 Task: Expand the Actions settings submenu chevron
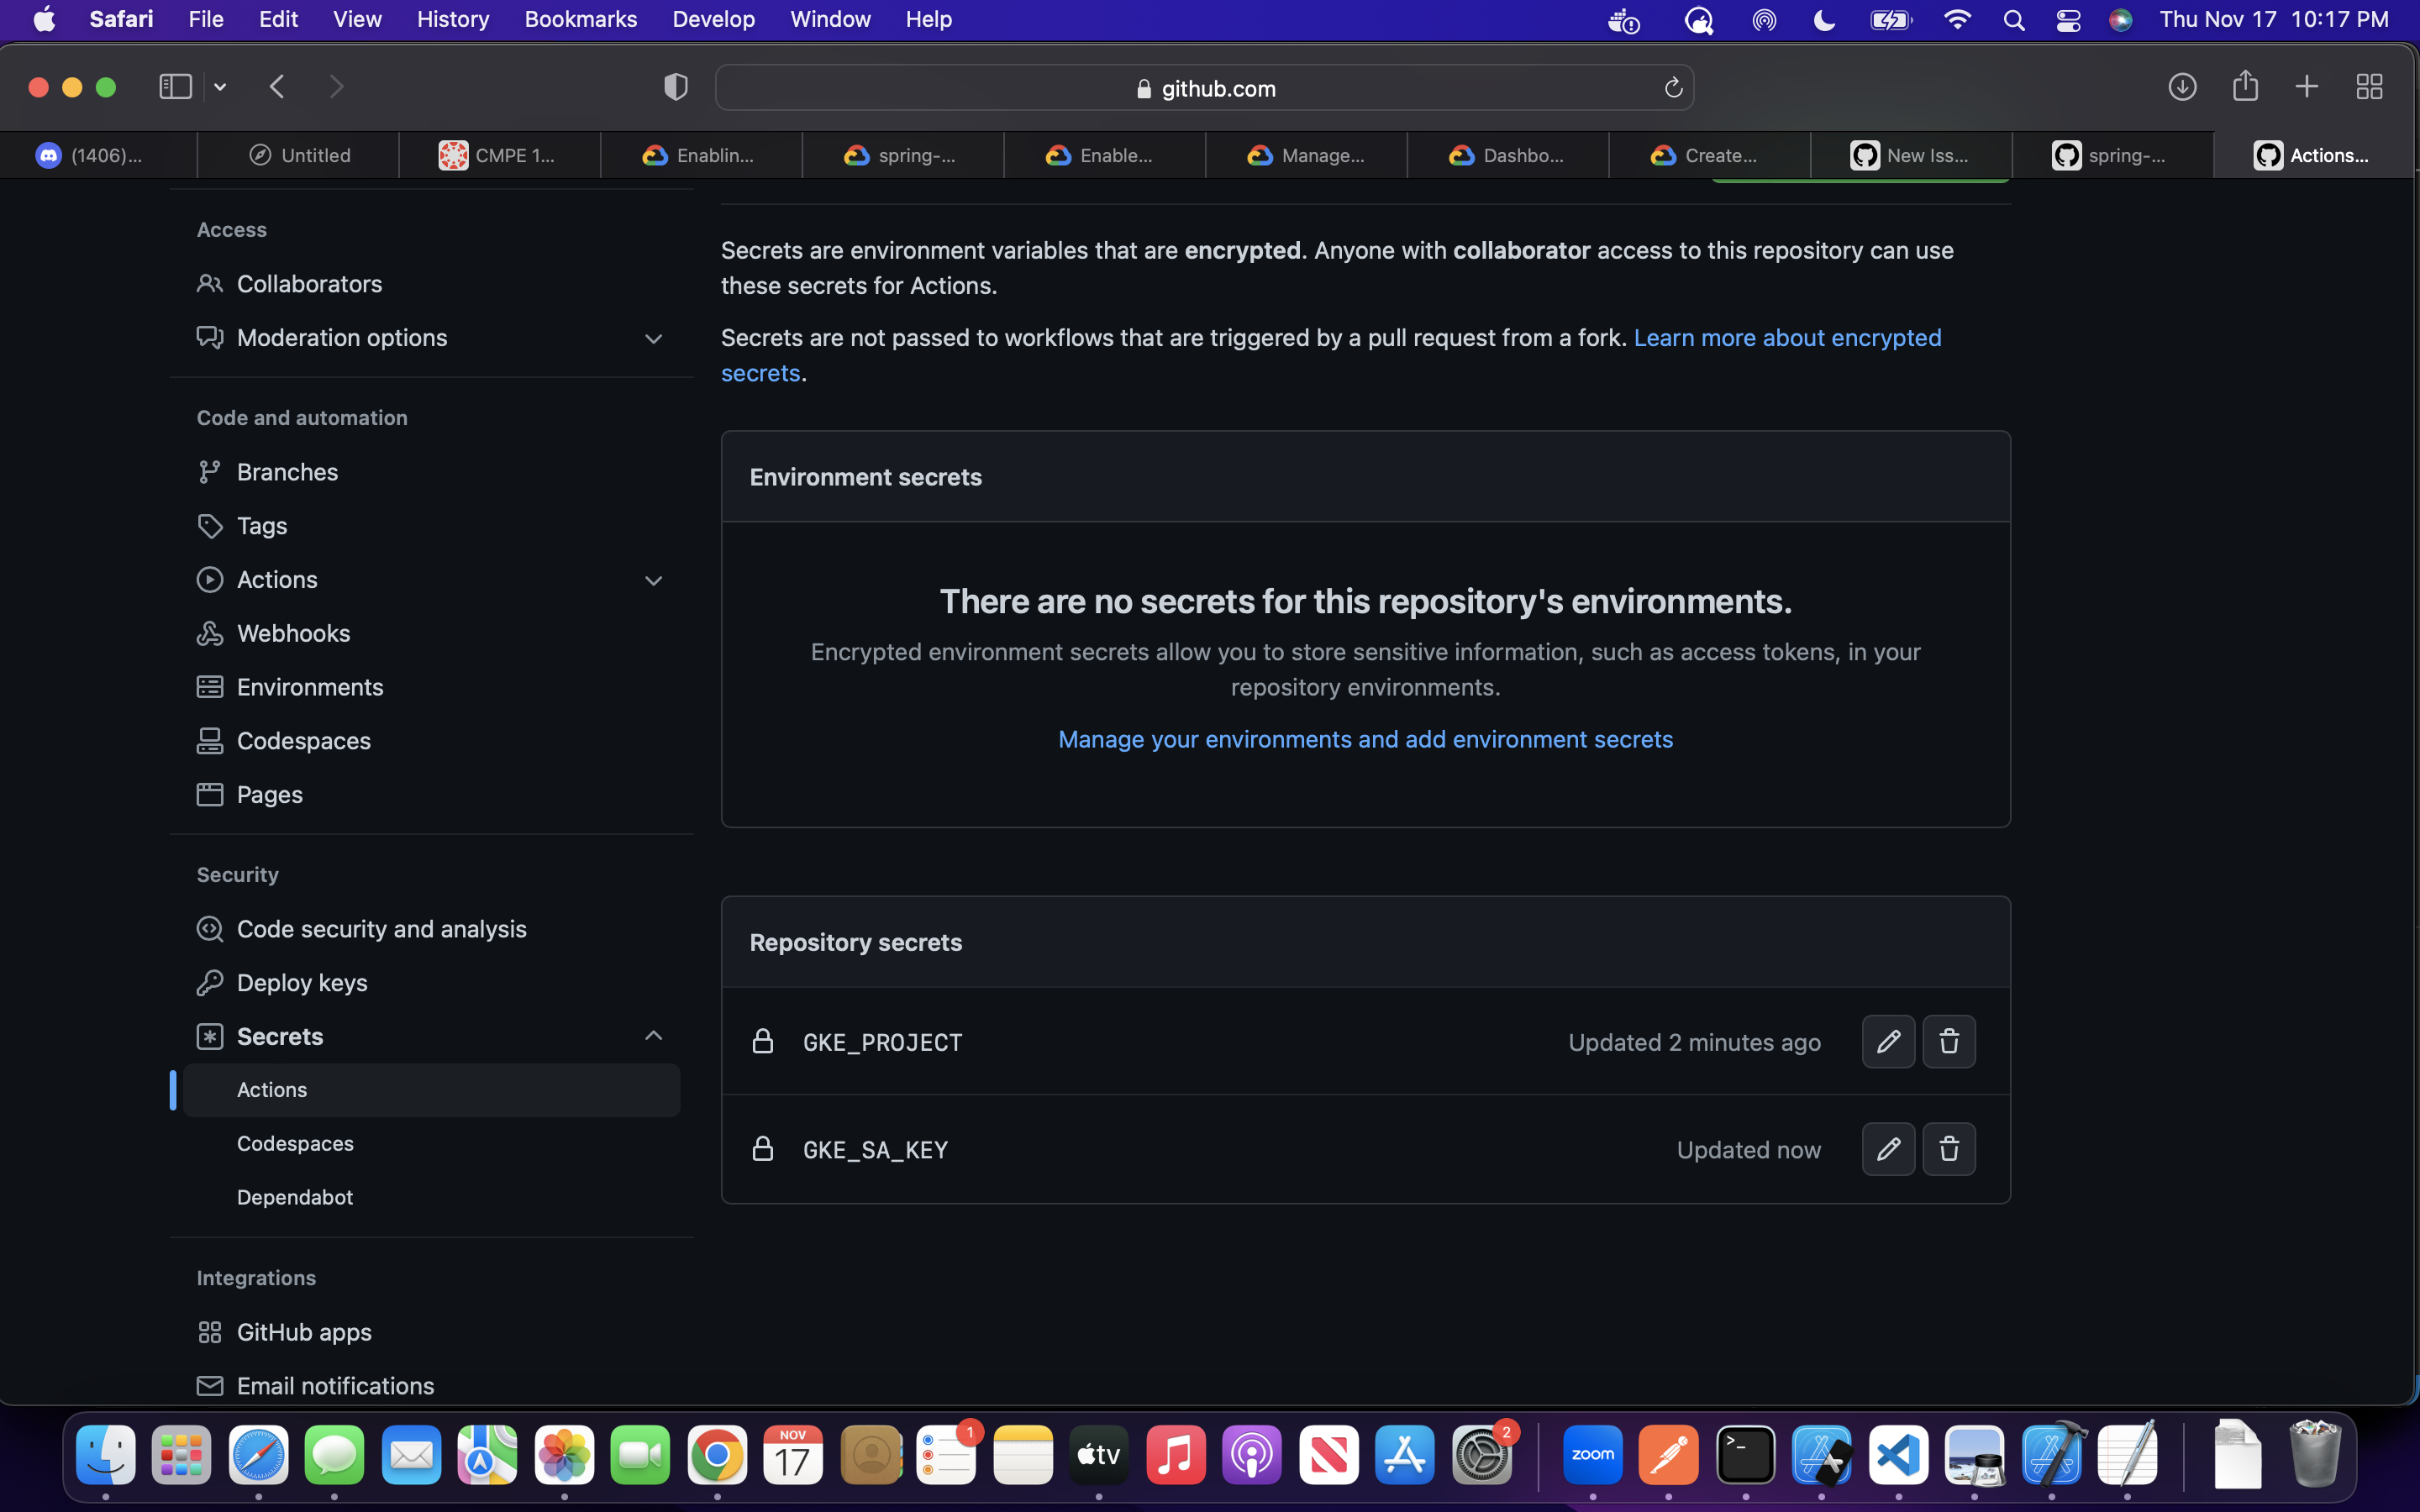[653, 580]
